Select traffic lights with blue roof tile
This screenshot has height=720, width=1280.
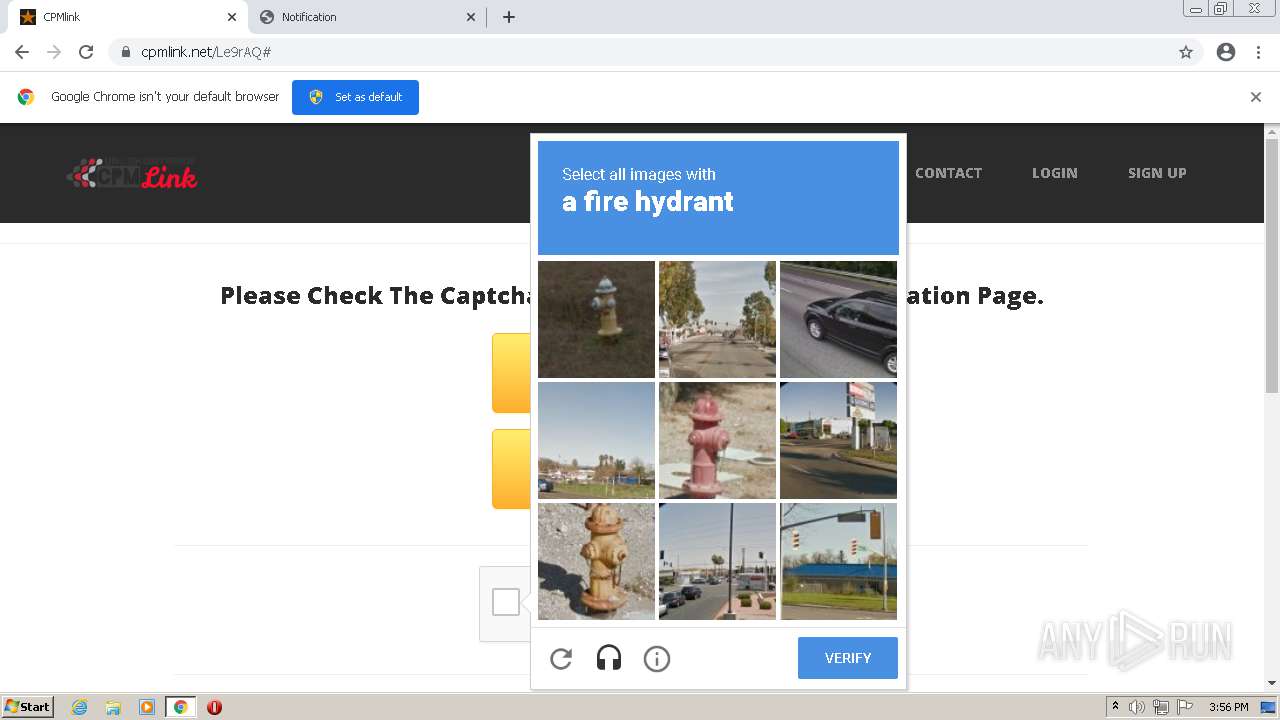point(838,561)
